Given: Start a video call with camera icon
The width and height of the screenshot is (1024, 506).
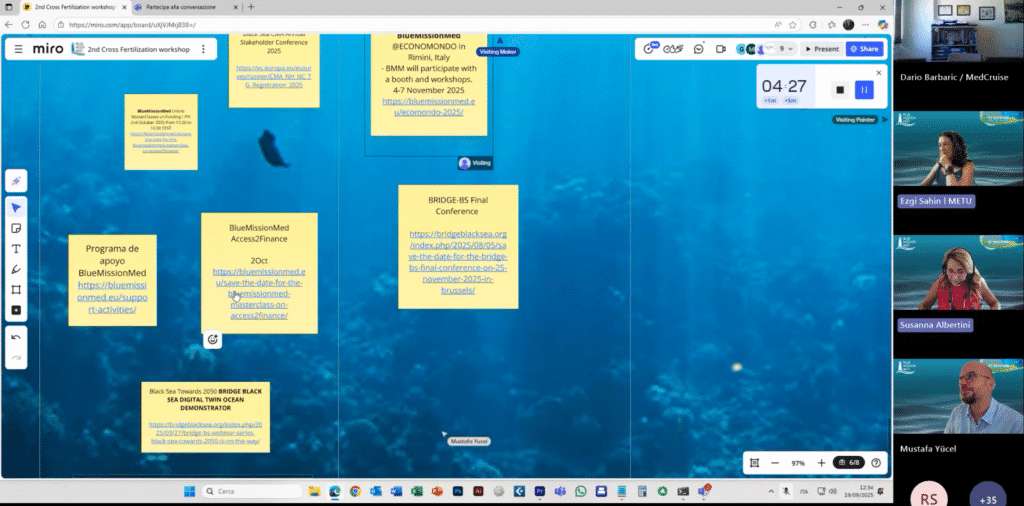Looking at the screenshot, I should tap(720, 48).
